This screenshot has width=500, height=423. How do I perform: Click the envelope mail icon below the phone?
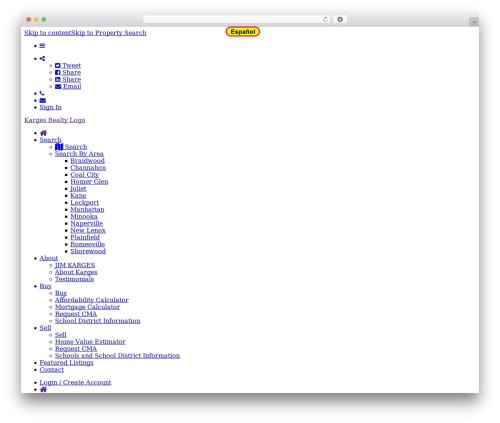(x=43, y=100)
